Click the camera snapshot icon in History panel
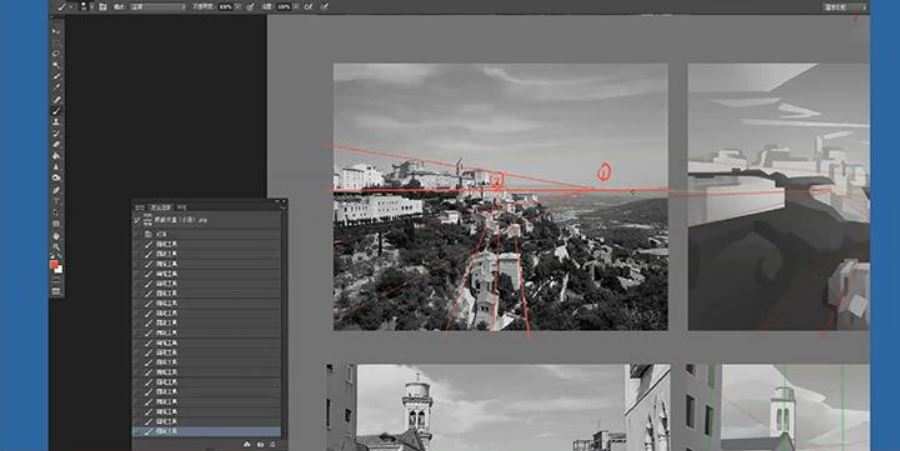 click(x=260, y=443)
